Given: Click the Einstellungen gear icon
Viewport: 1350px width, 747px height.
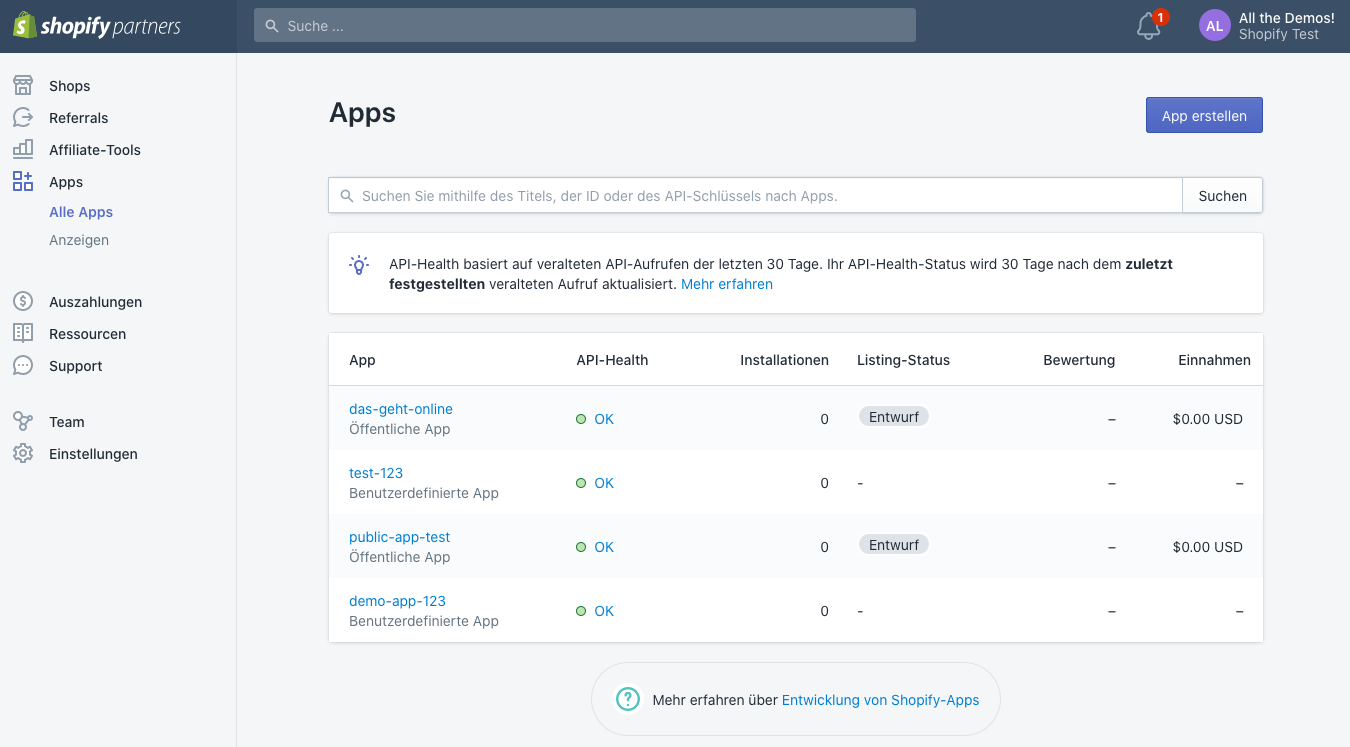Looking at the screenshot, I should point(23,454).
